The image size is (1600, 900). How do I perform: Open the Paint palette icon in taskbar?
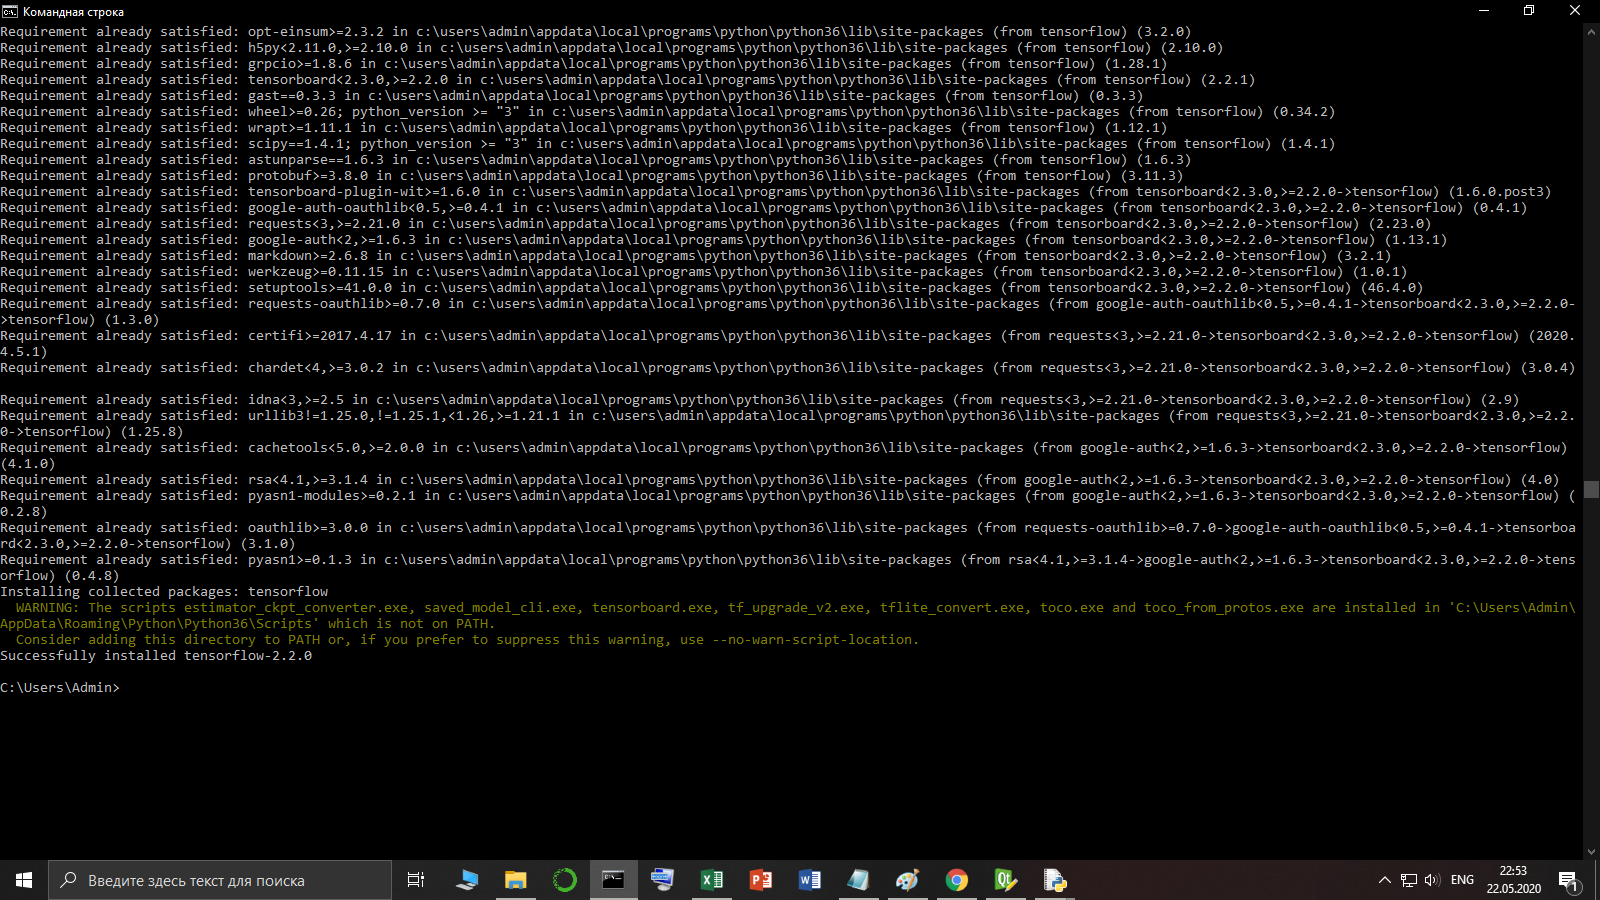tap(907, 880)
